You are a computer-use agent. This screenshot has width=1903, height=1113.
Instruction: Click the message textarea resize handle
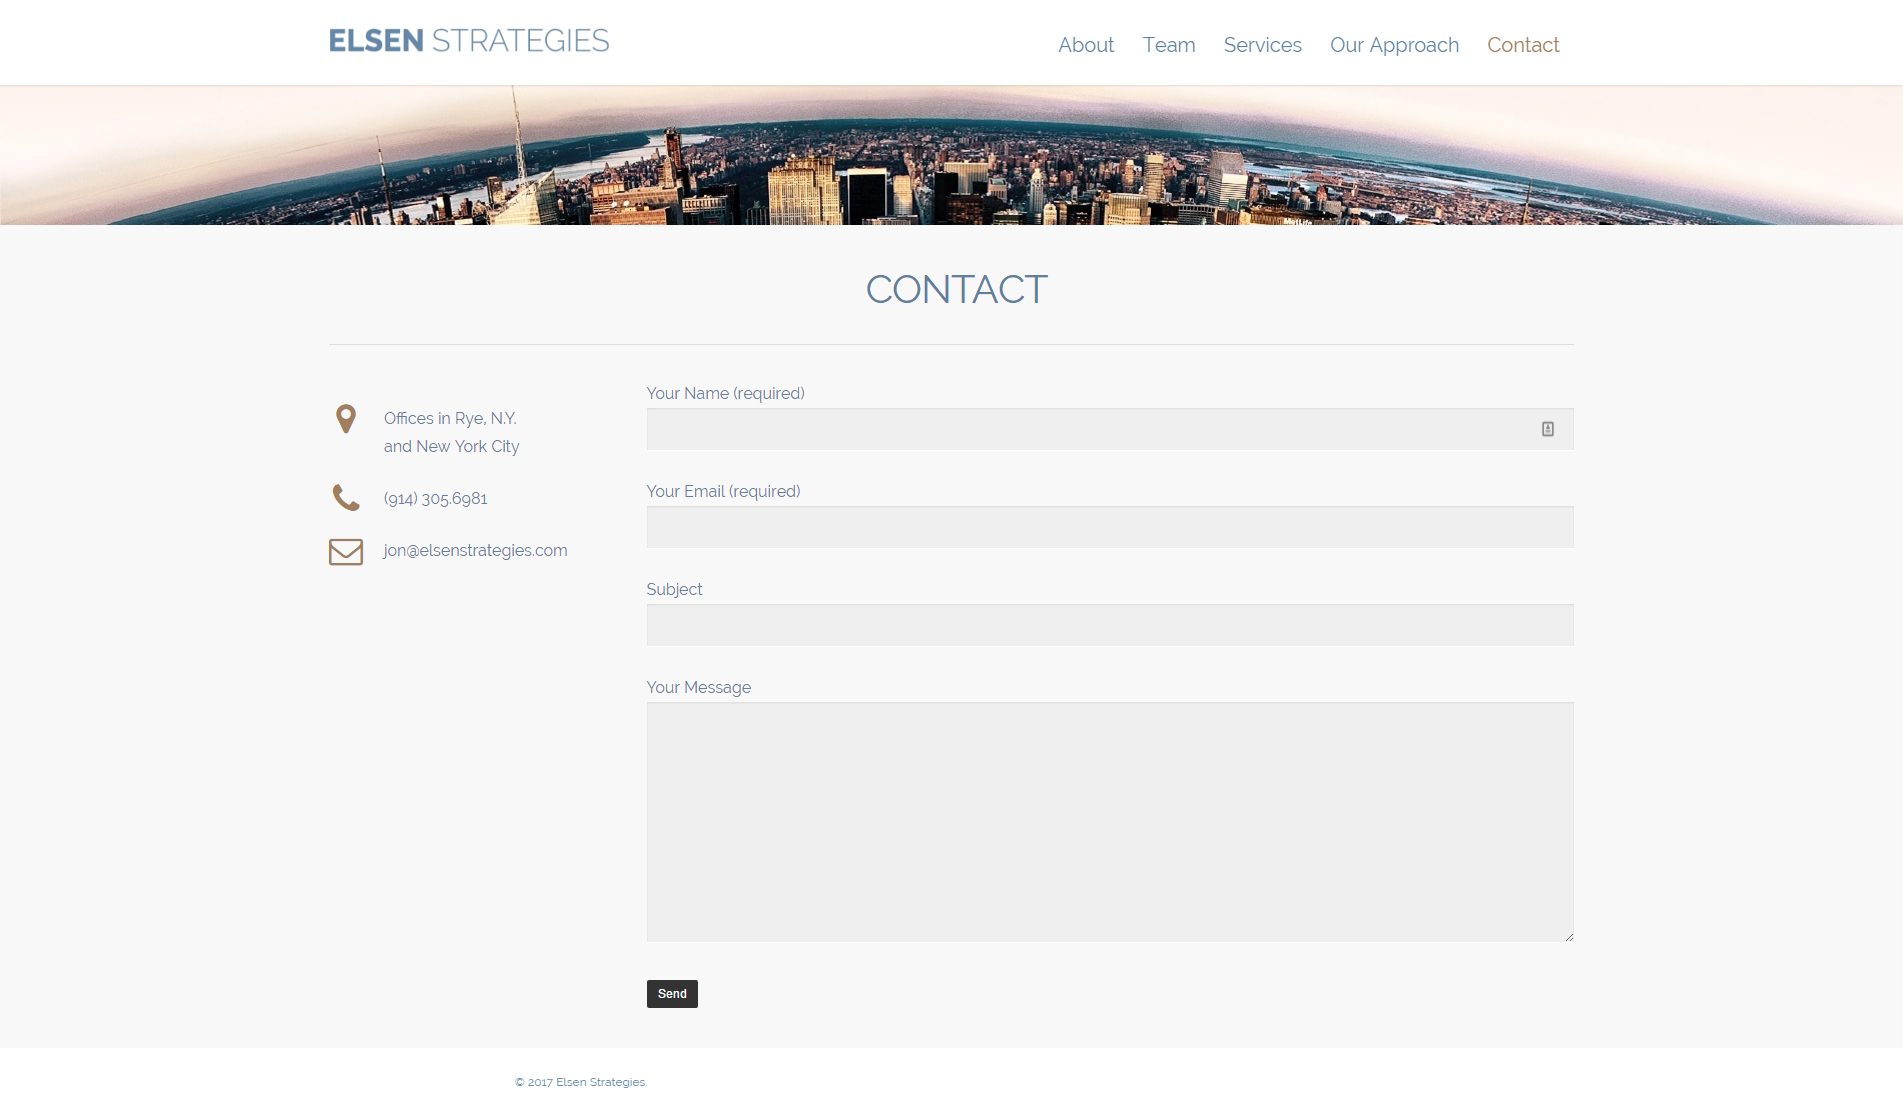tap(1569, 937)
